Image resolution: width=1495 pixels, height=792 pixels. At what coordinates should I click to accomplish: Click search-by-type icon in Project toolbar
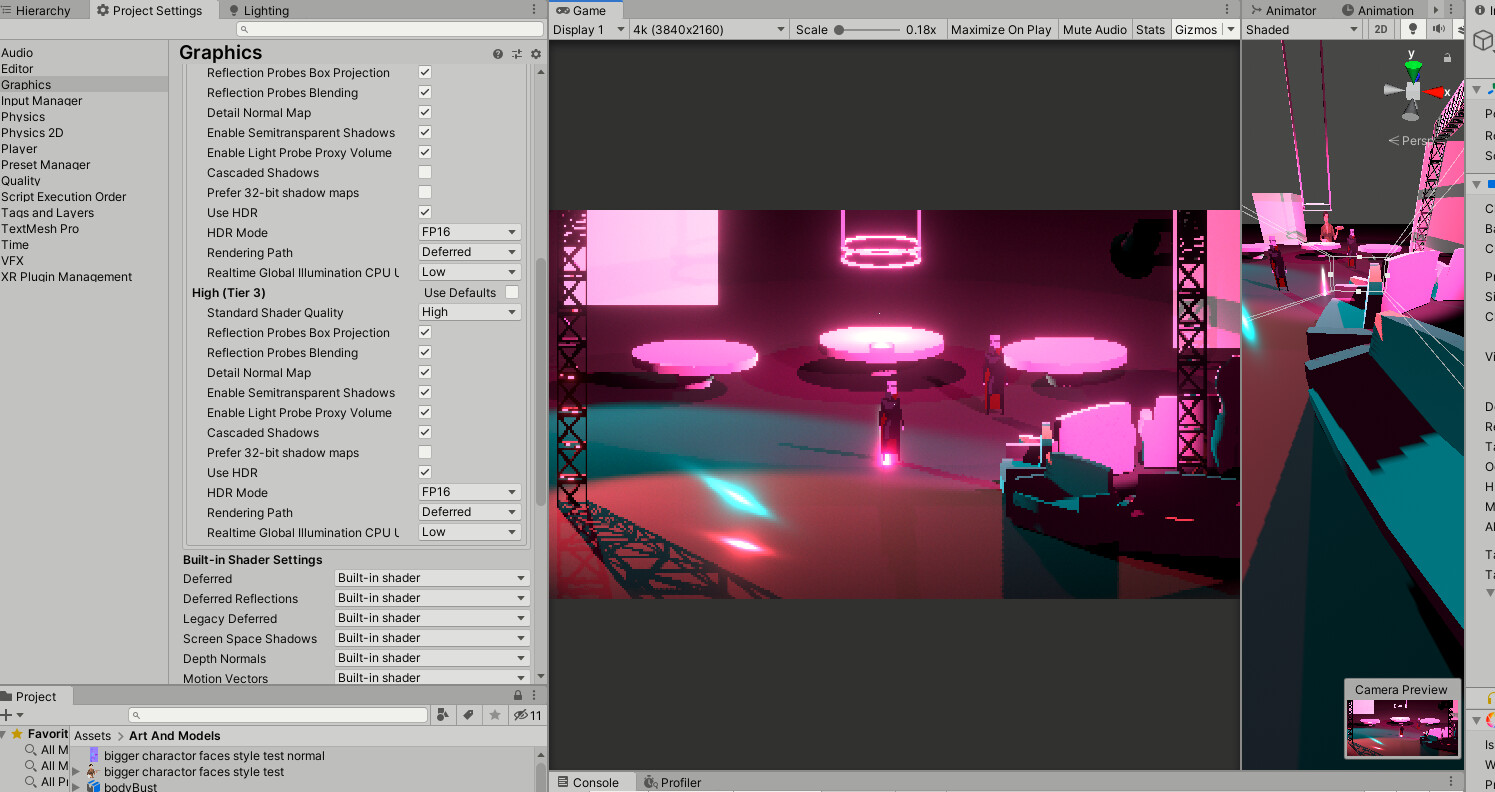click(x=443, y=715)
